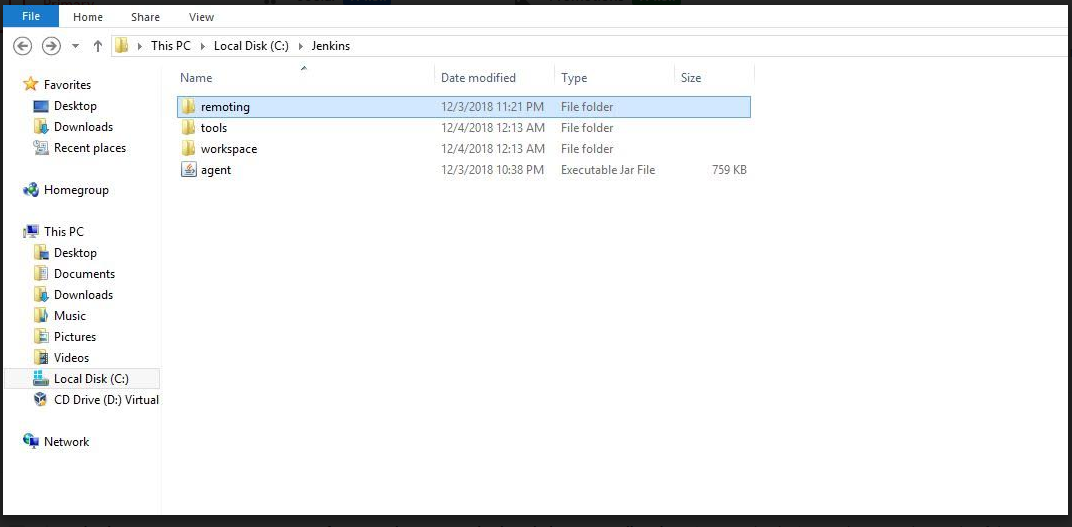Select Local Disk (C:) in address breadcrumb
Viewport: 1072px width, 527px height.
point(252,46)
